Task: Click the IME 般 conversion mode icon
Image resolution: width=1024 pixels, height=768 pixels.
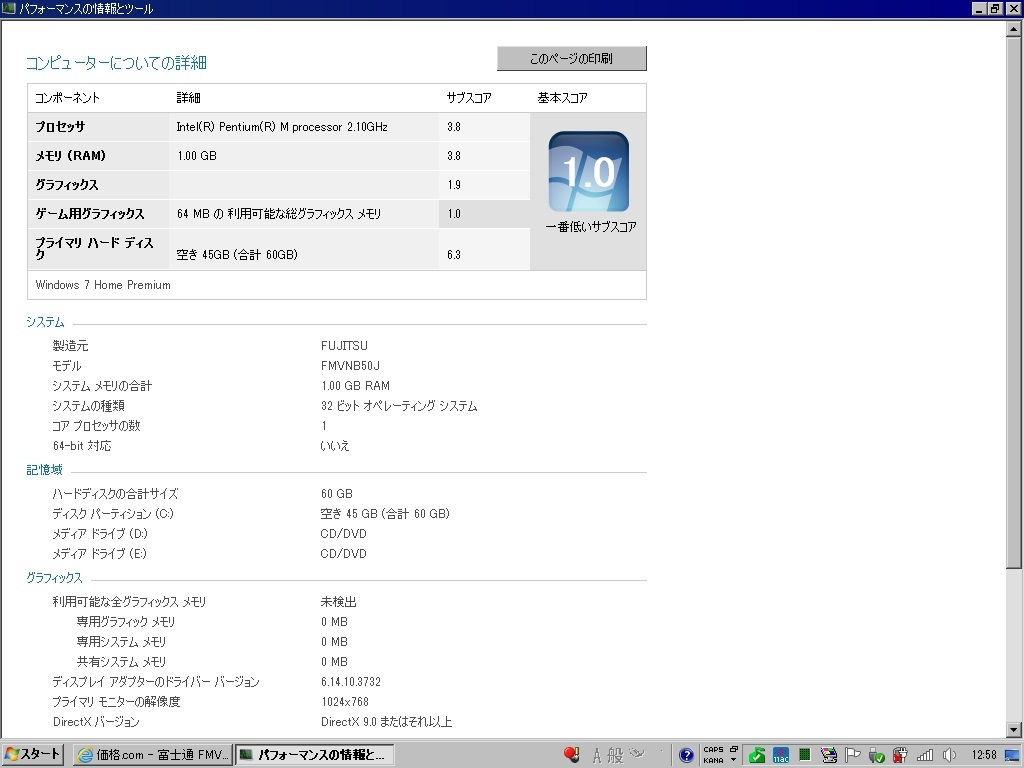Action: 615,756
